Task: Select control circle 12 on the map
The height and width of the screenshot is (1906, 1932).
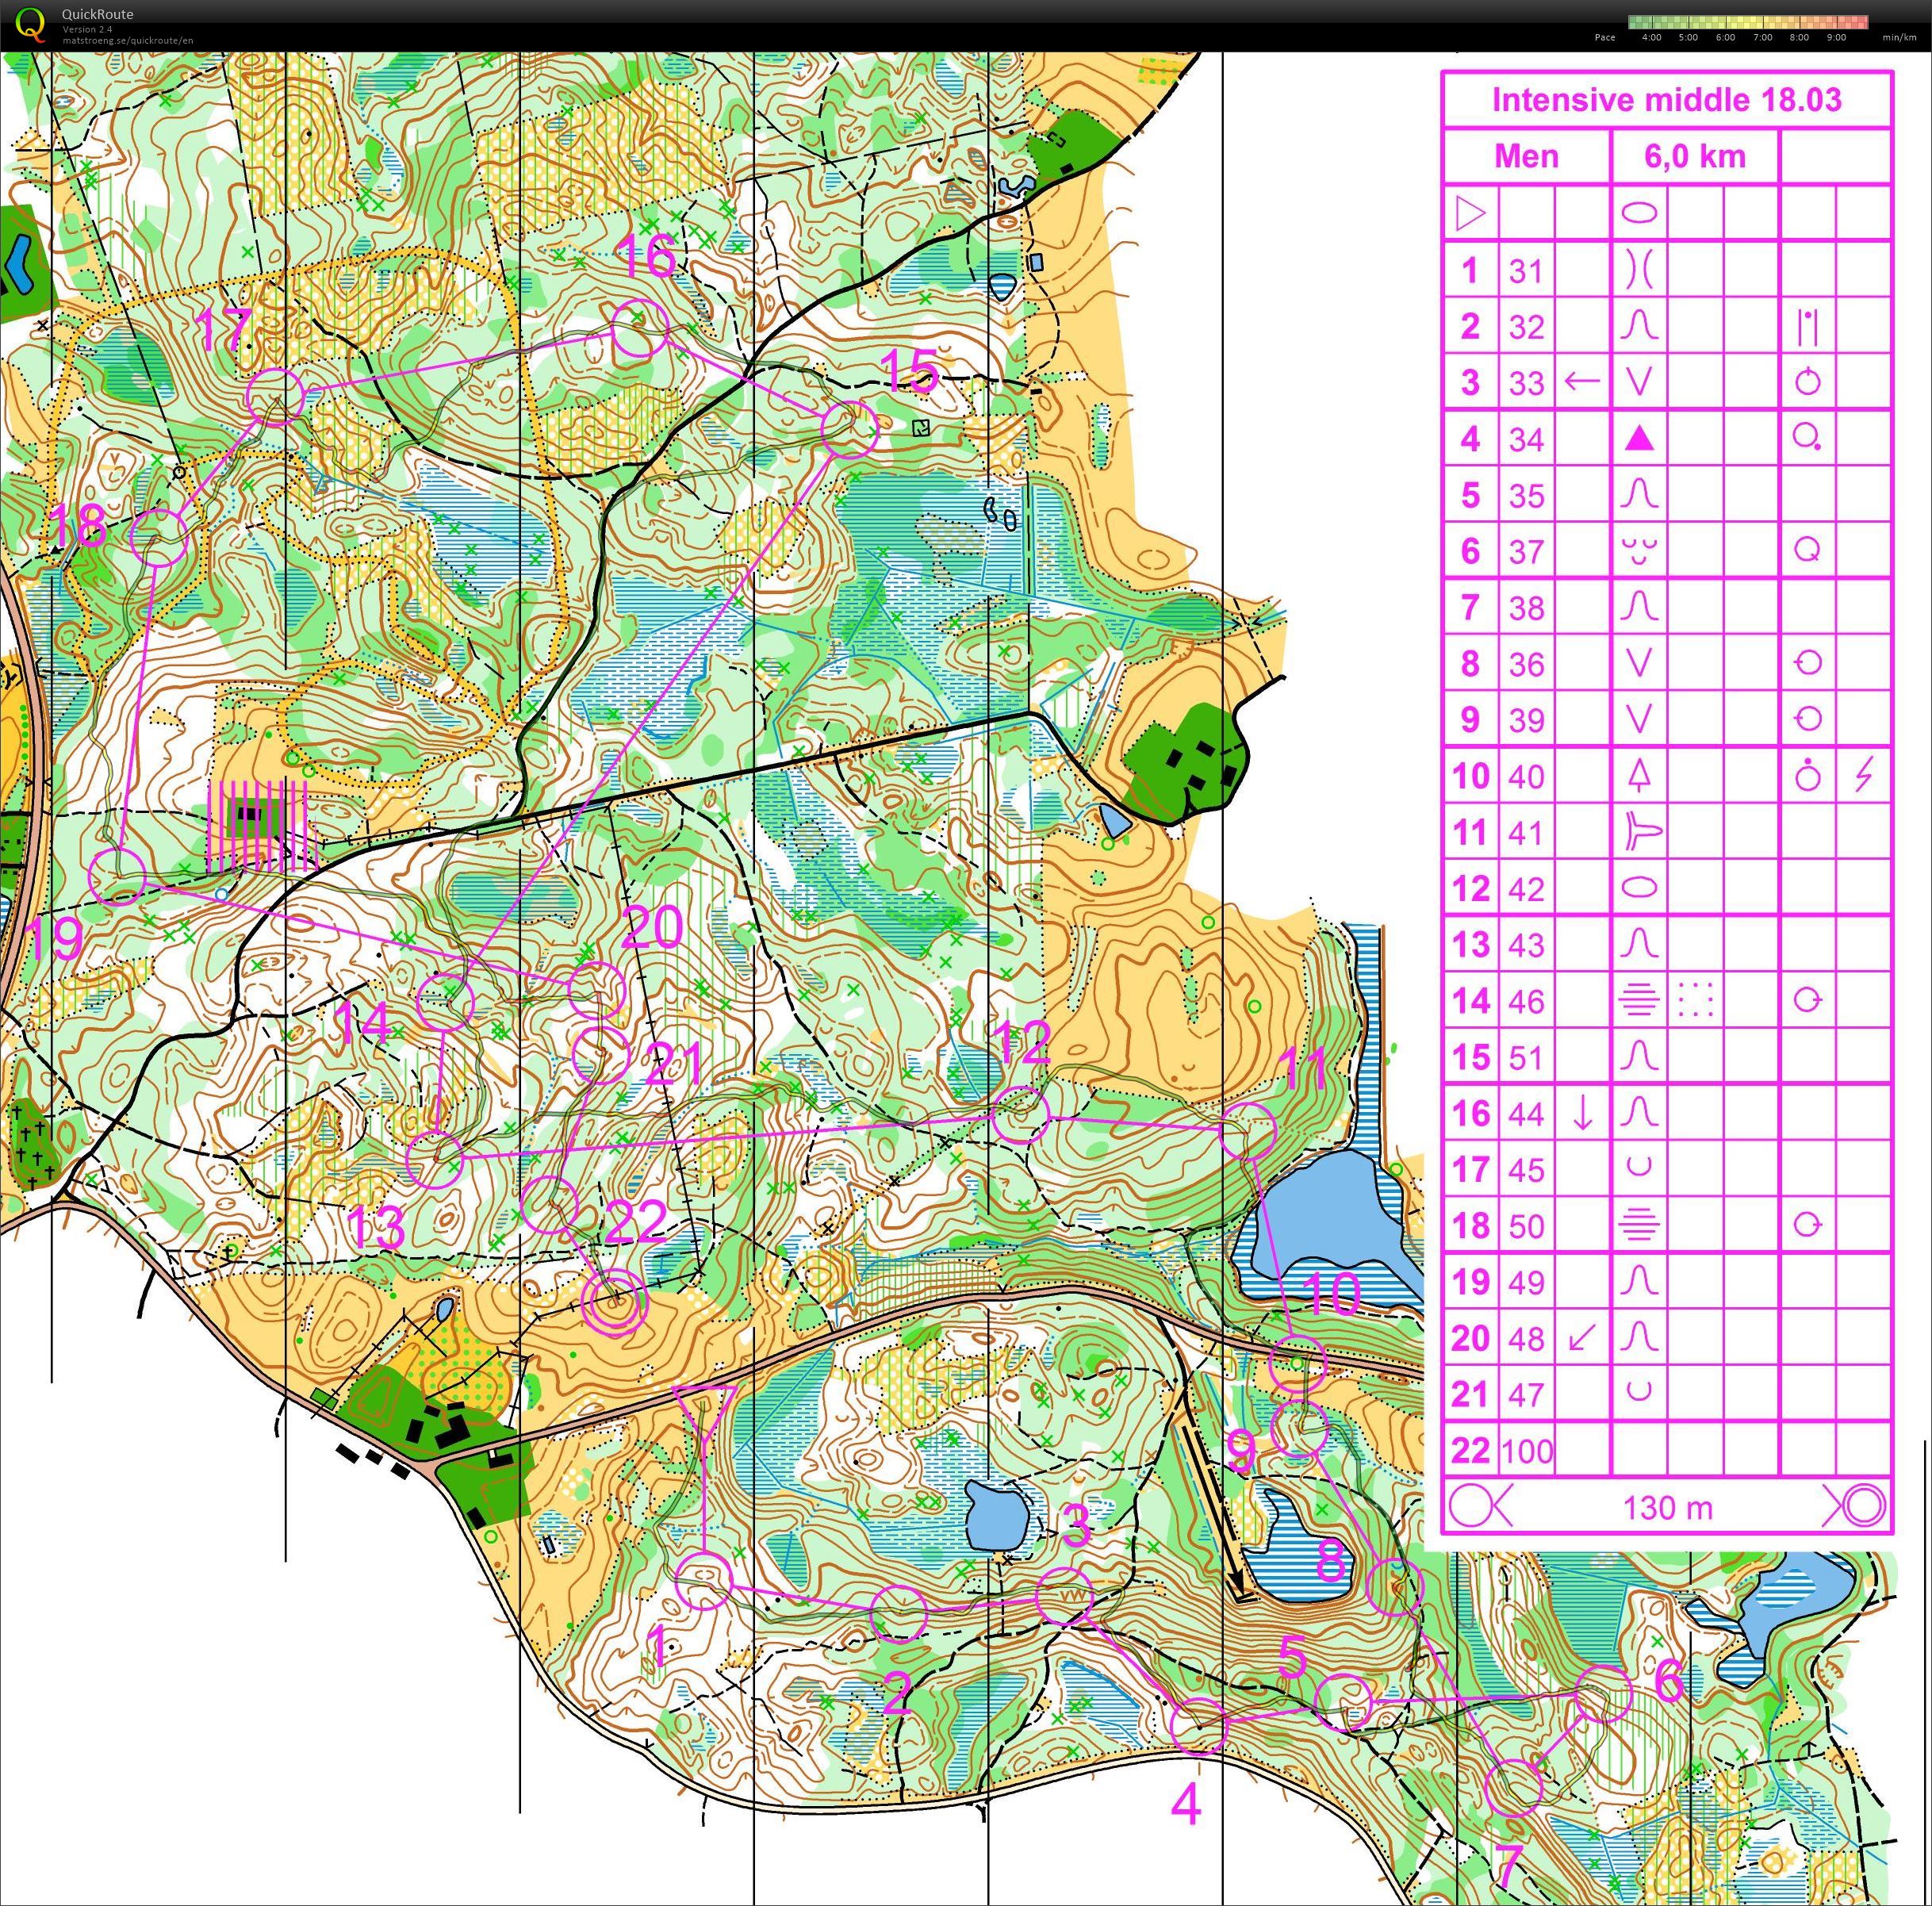Action: pyautogui.click(x=1020, y=1115)
